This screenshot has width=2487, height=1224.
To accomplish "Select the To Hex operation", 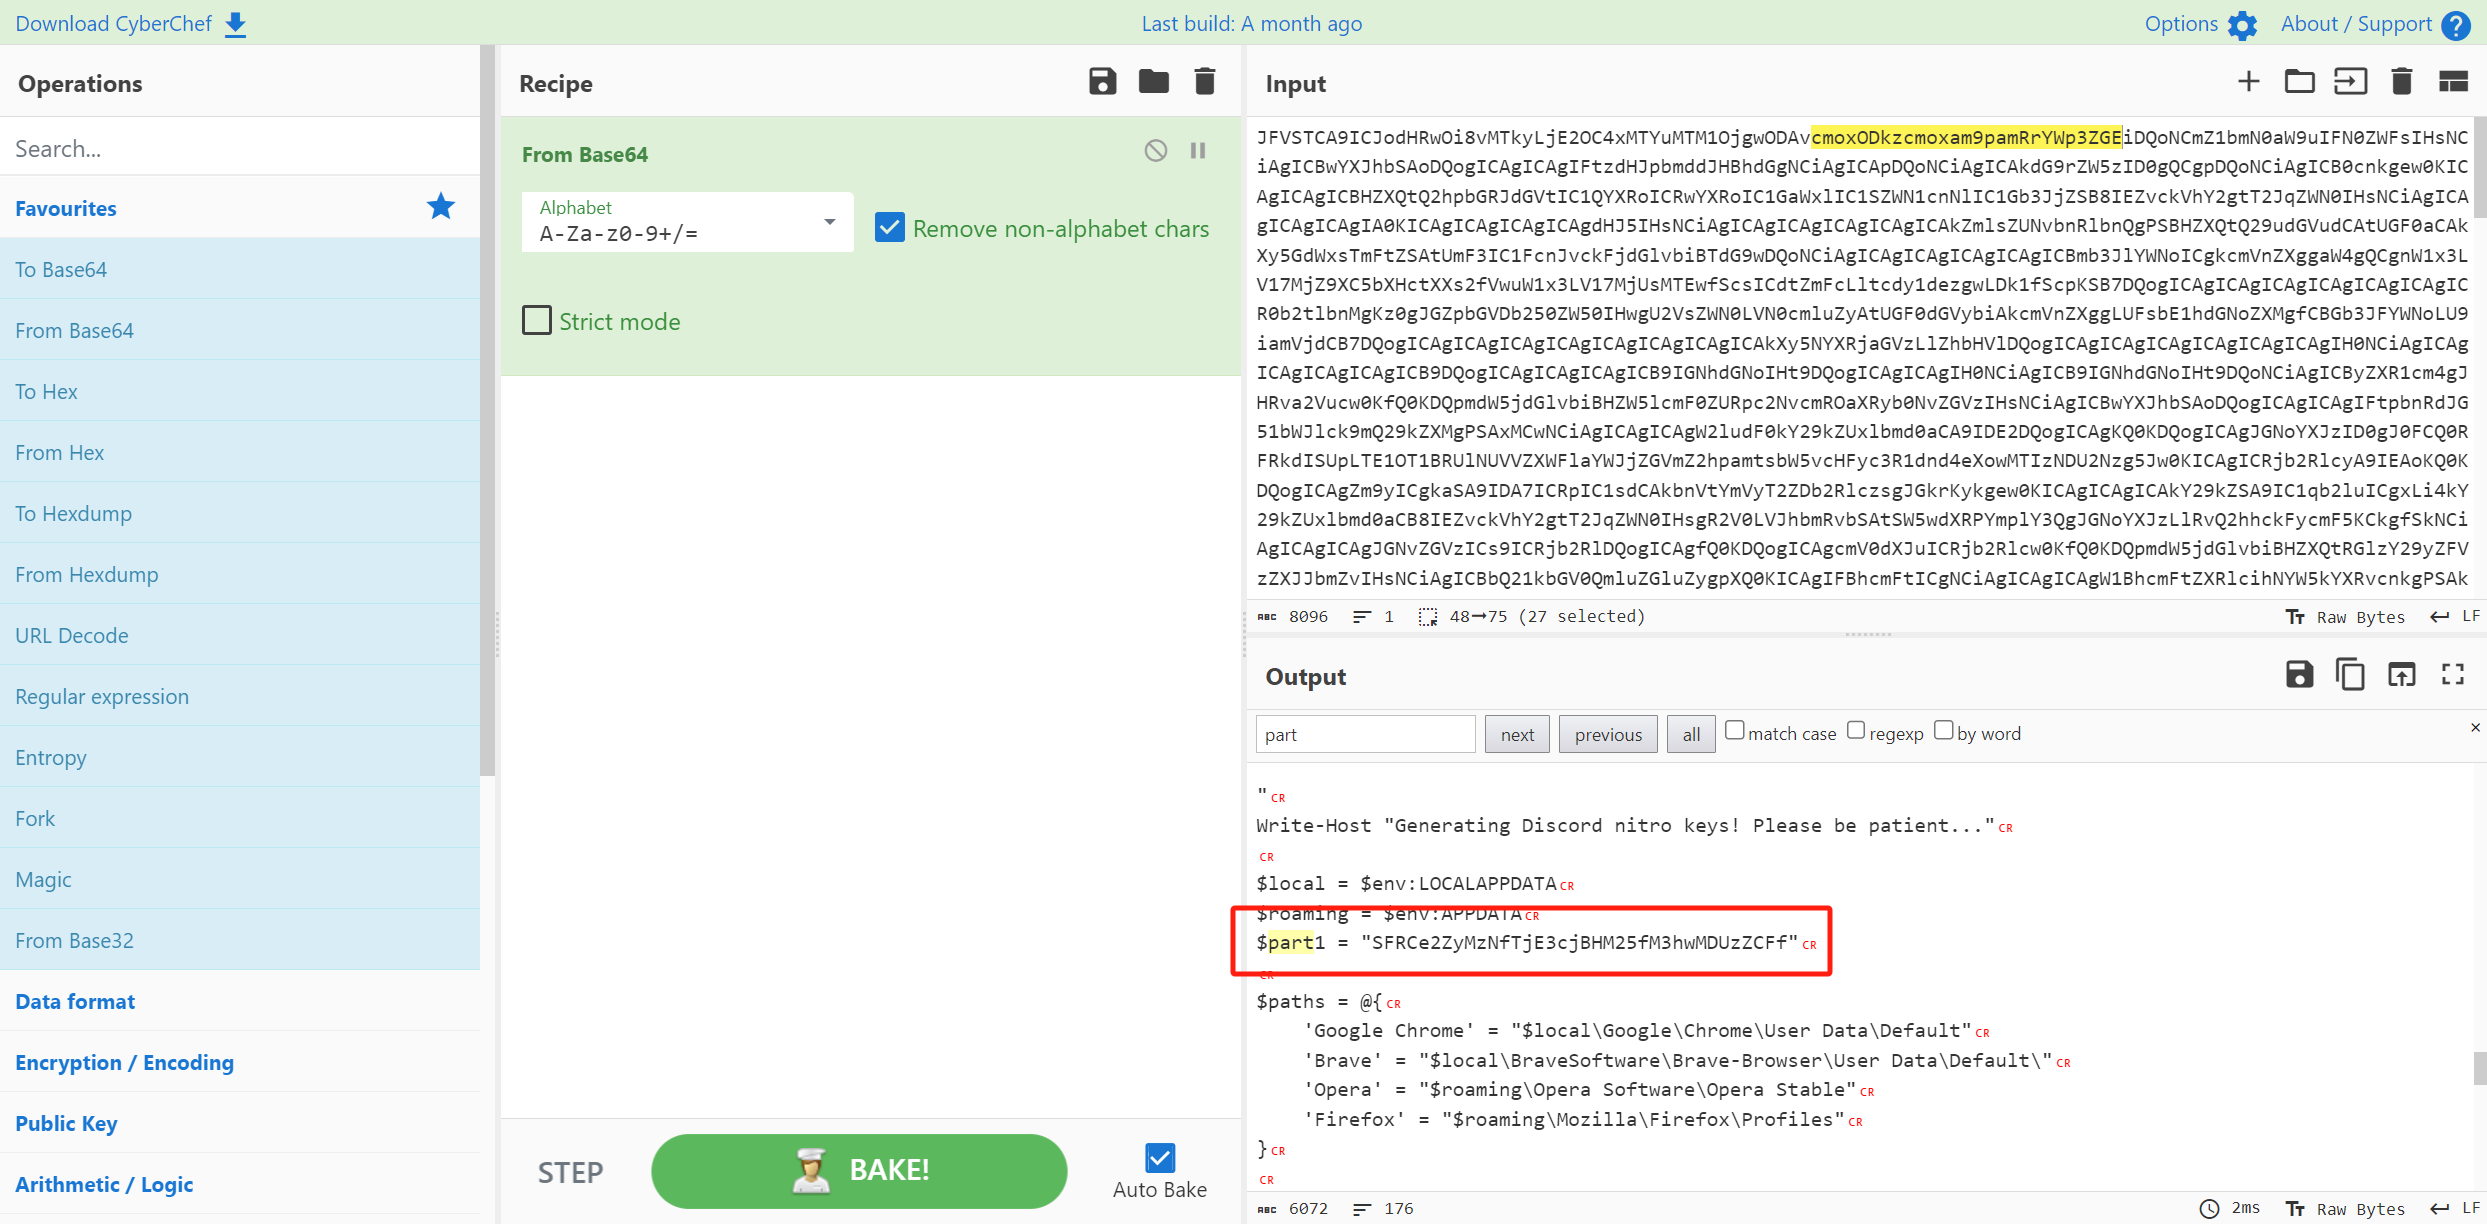I will 46,391.
